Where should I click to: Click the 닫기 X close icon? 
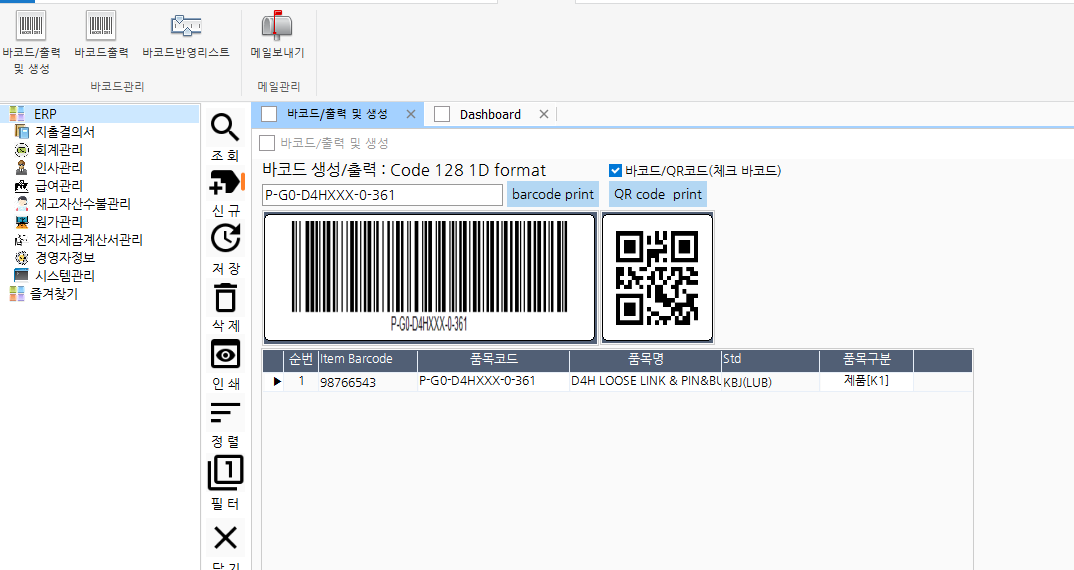point(225,538)
